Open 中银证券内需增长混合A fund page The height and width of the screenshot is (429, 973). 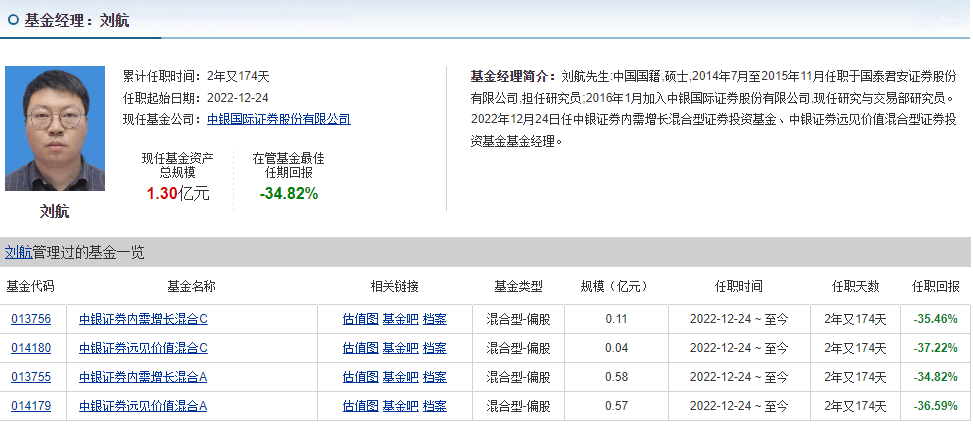coord(143,377)
